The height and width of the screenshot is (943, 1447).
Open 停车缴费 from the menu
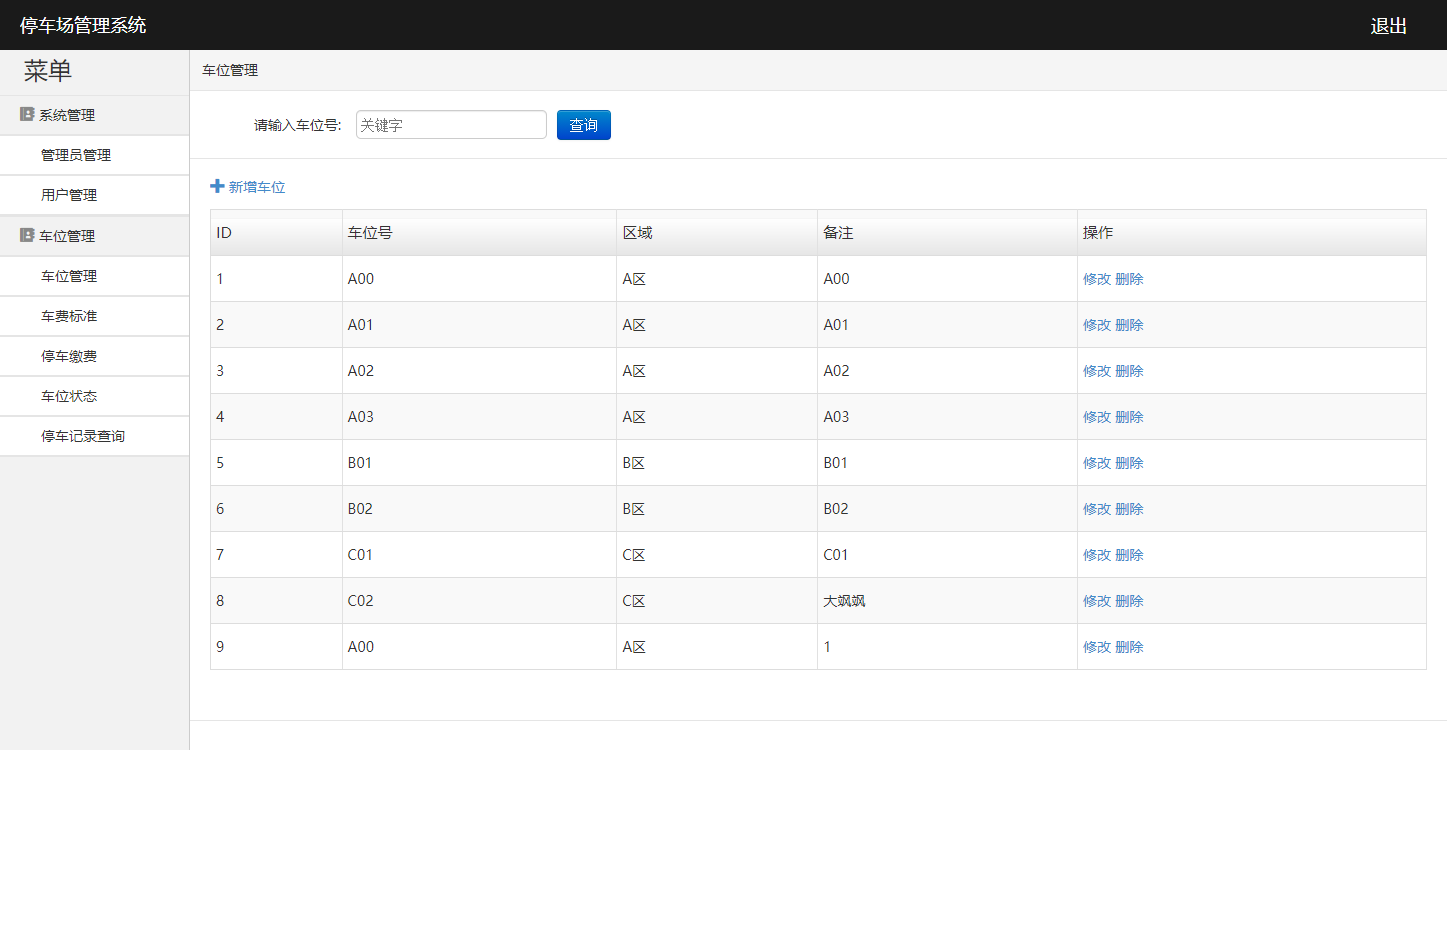click(69, 357)
